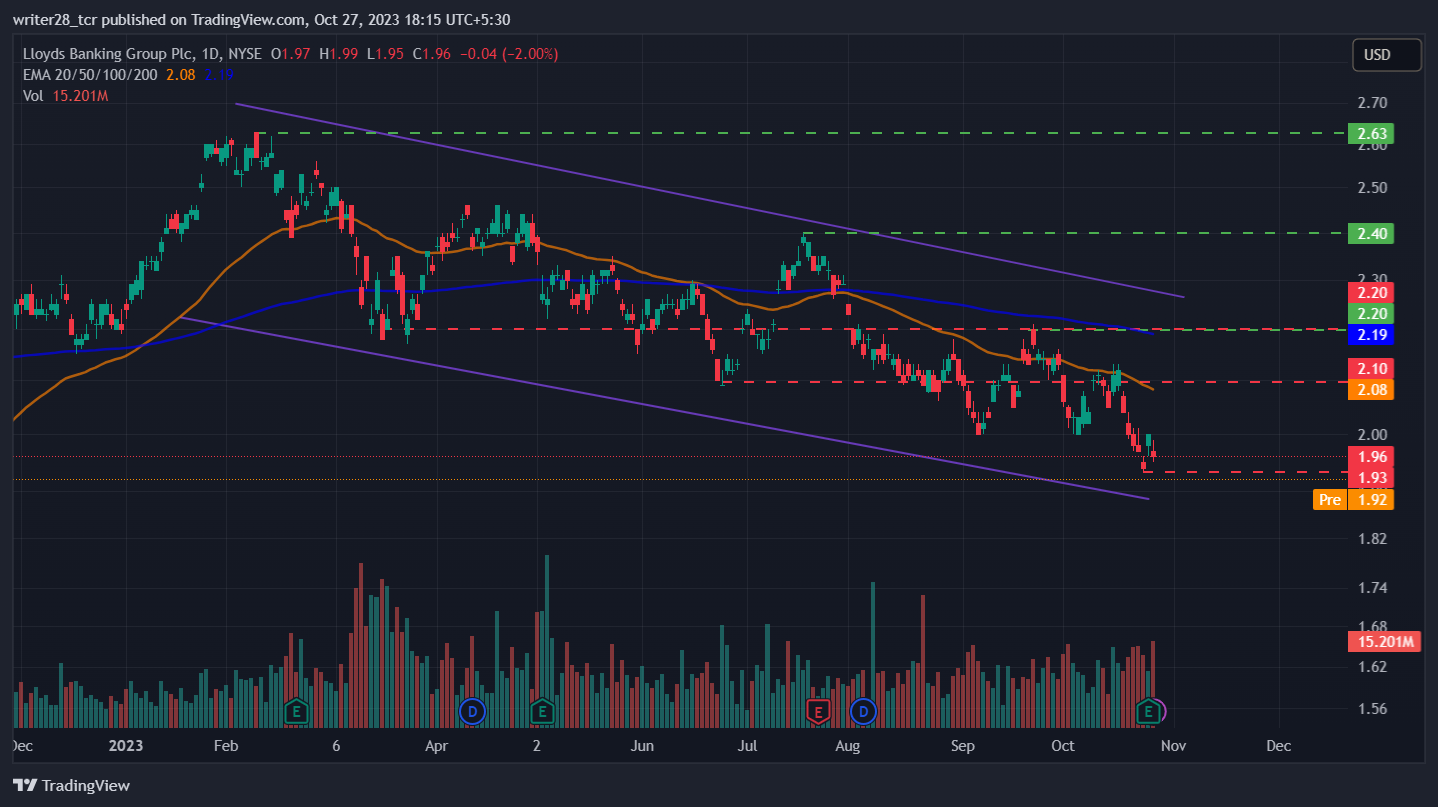Click the 1.82 price scale value

(1372, 539)
